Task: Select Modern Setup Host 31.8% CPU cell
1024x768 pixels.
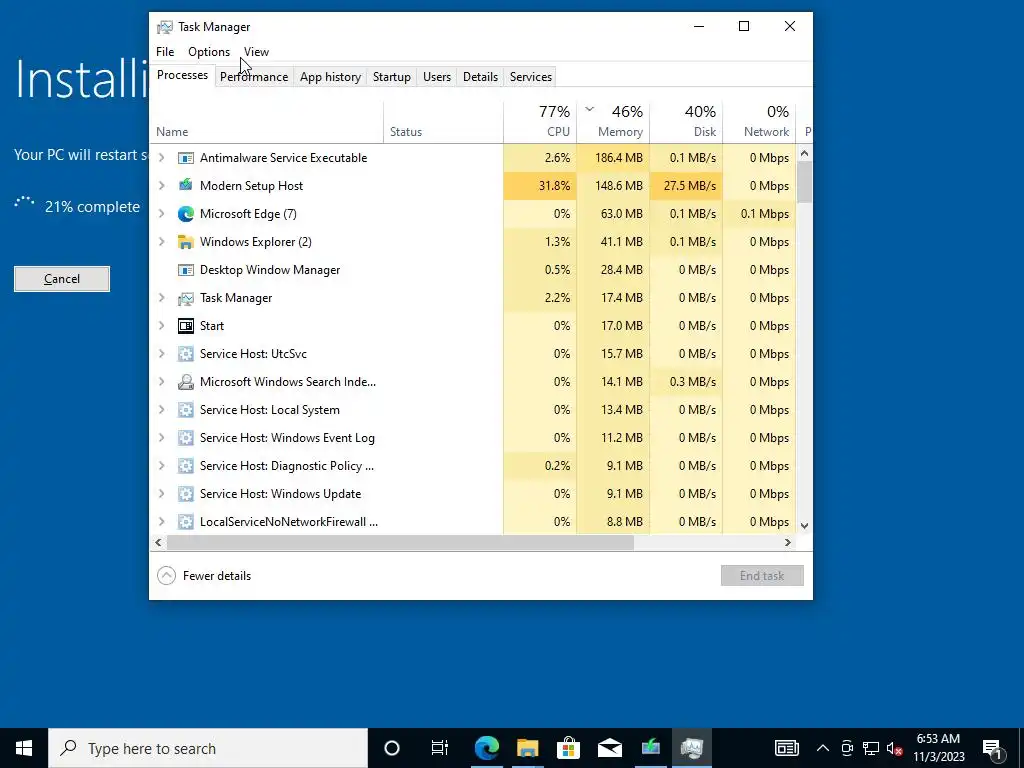Action: click(540, 185)
